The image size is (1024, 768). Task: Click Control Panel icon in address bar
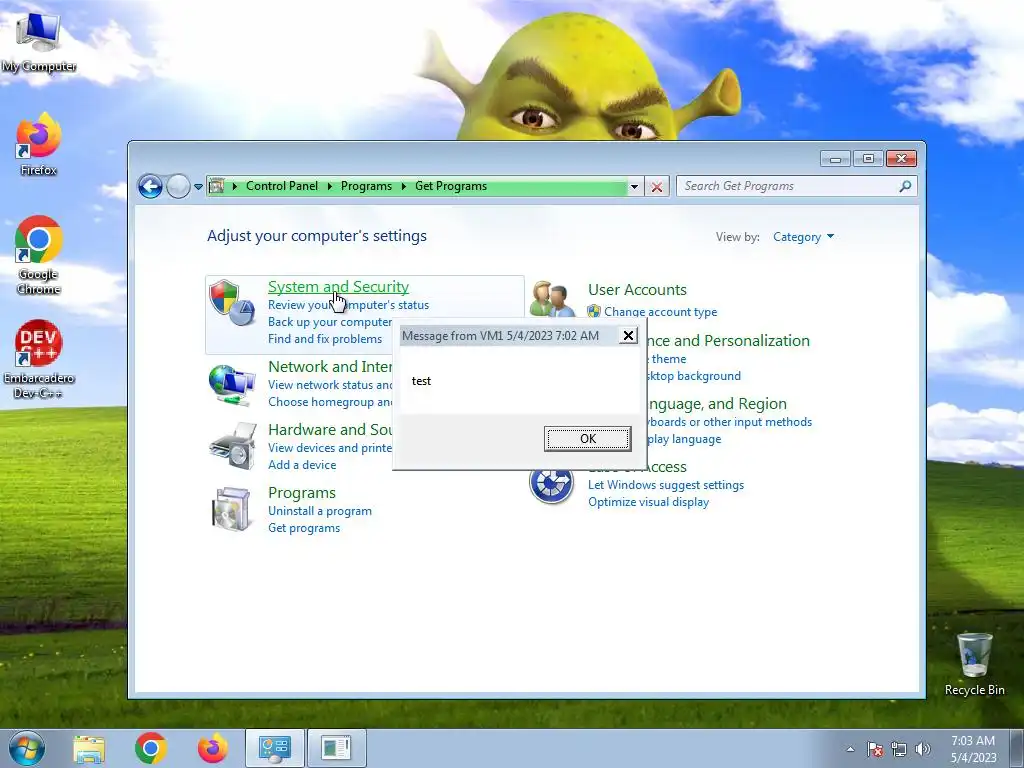pos(217,186)
